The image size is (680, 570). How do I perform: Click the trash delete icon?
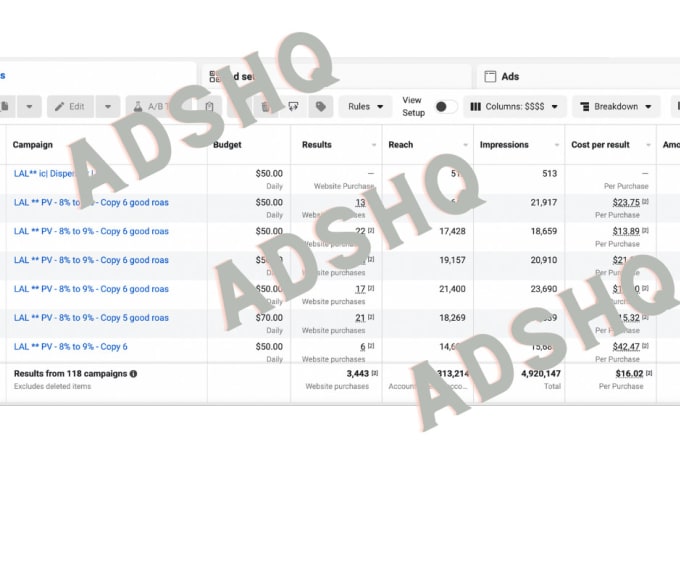[266, 107]
